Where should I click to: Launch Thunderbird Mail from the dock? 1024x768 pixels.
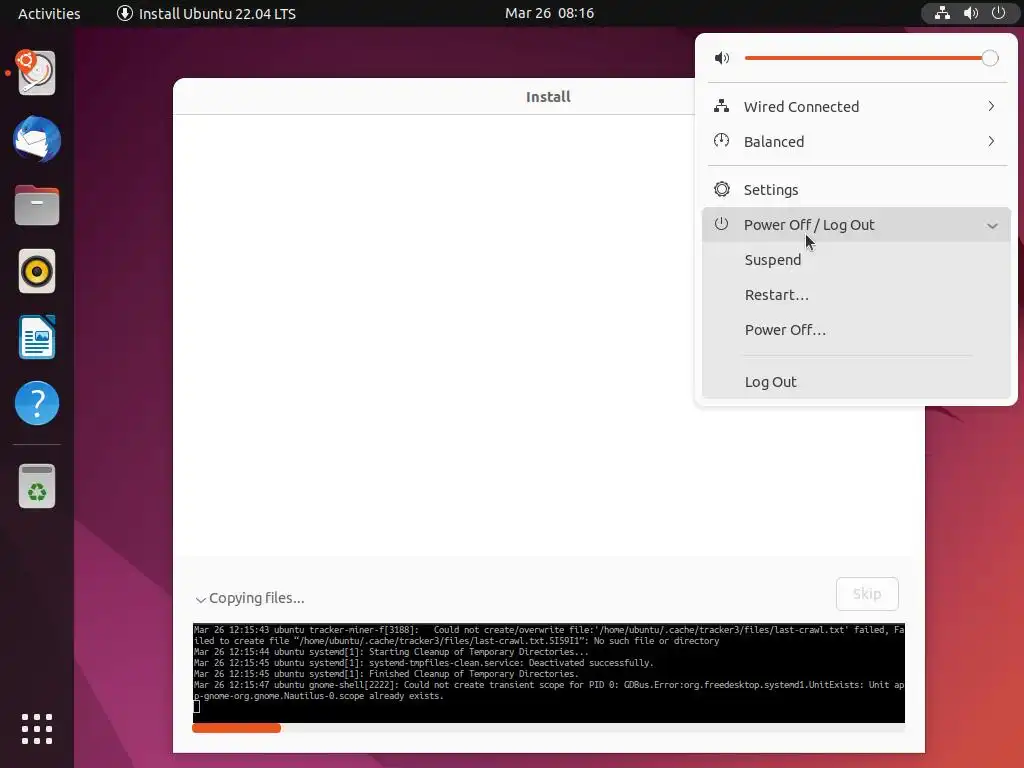(37, 139)
